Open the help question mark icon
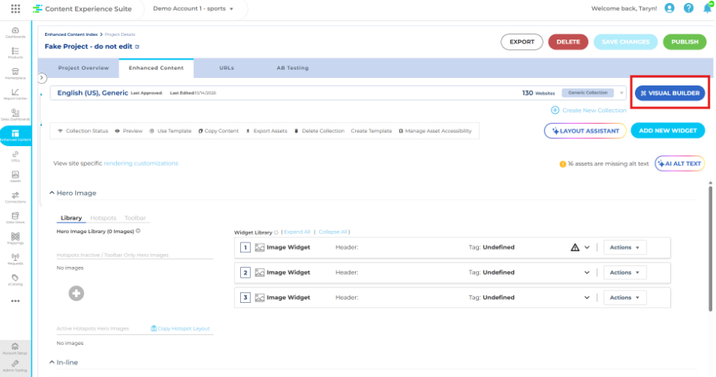The width and height of the screenshot is (716, 377). [689, 8]
